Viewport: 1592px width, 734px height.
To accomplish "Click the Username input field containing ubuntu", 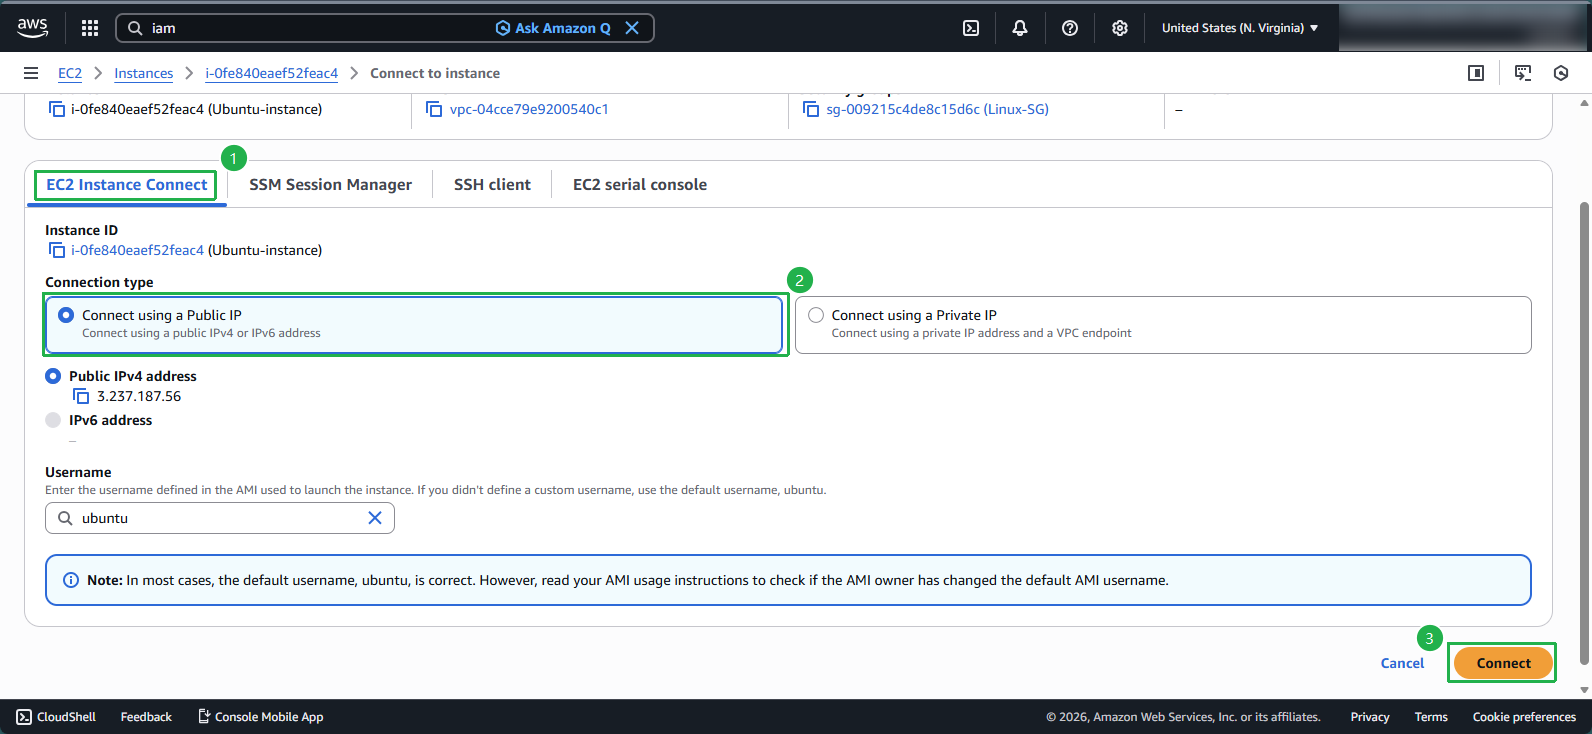I will (x=220, y=518).
